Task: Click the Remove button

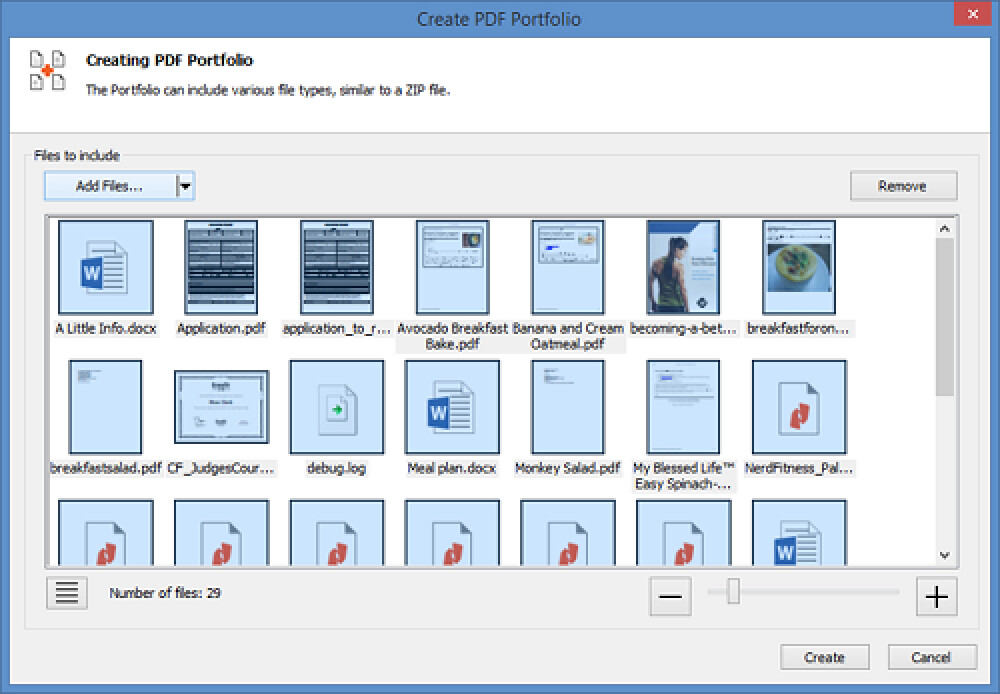Action: click(903, 185)
